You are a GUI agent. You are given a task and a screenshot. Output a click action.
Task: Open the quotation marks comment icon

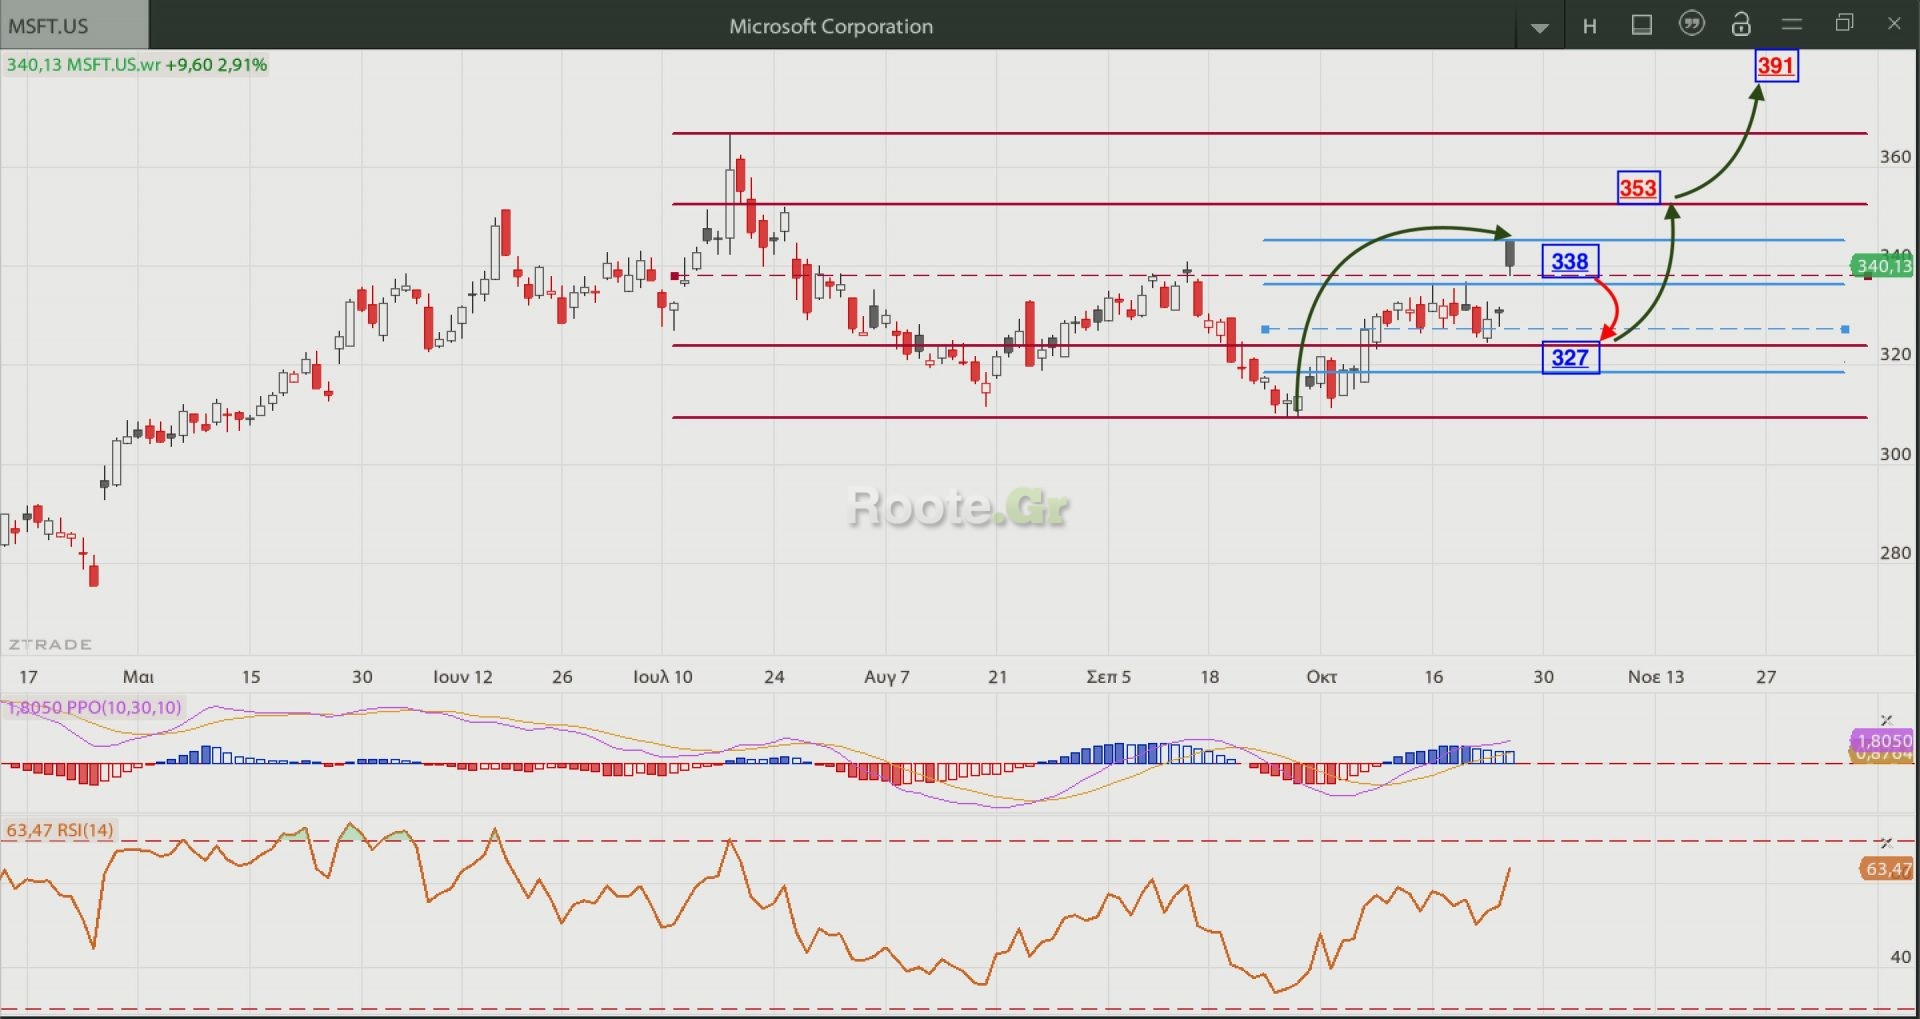click(x=1691, y=24)
